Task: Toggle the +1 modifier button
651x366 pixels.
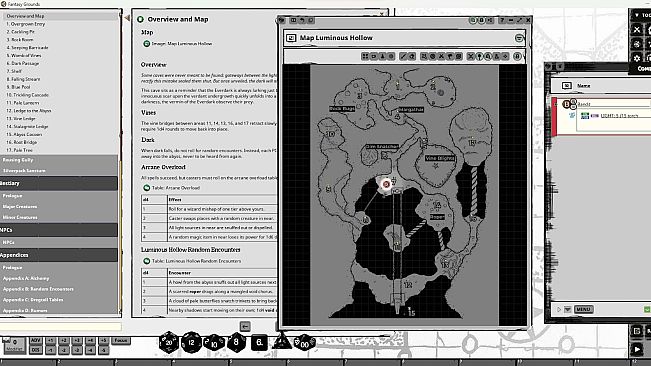Action: 50,341
